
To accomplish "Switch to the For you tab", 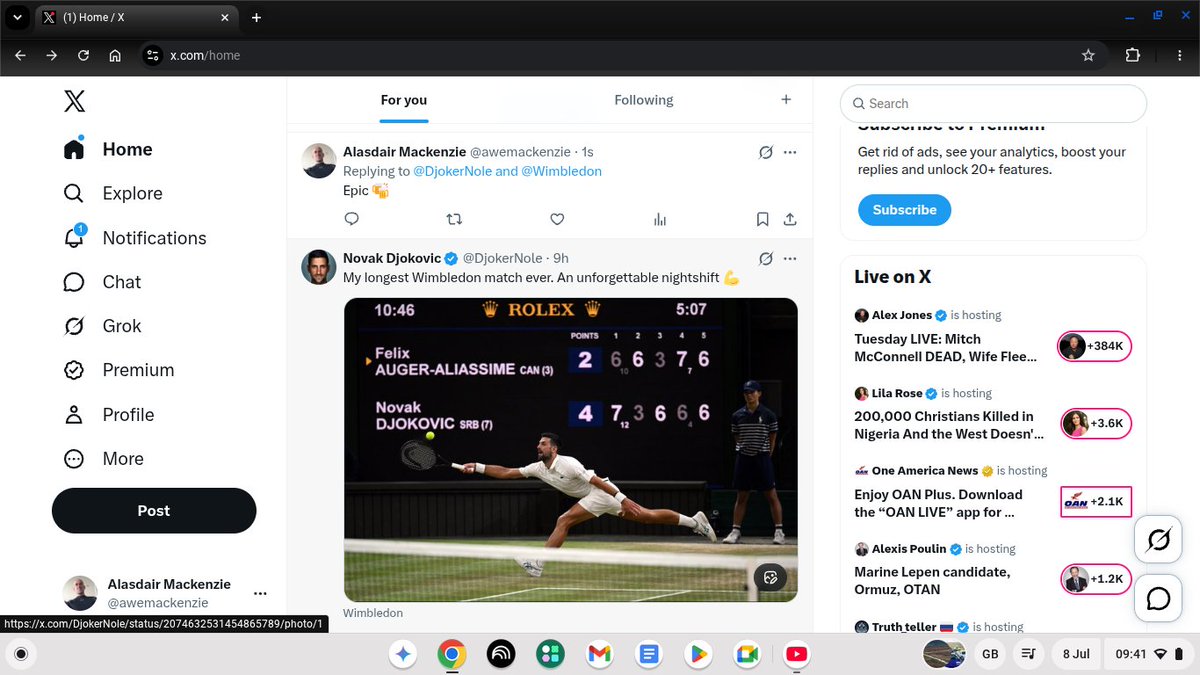I will [404, 100].
